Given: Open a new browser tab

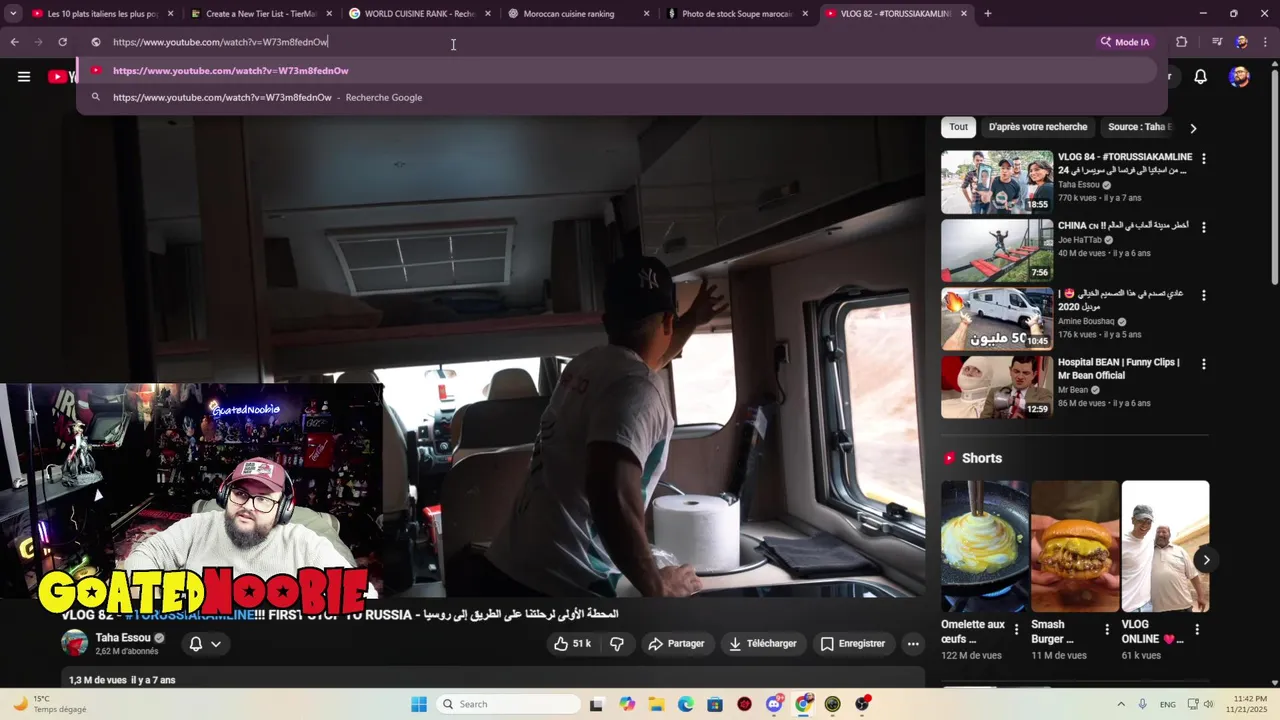Looking at the screenshot, I should pyautogui.click(x=987, y=14).
